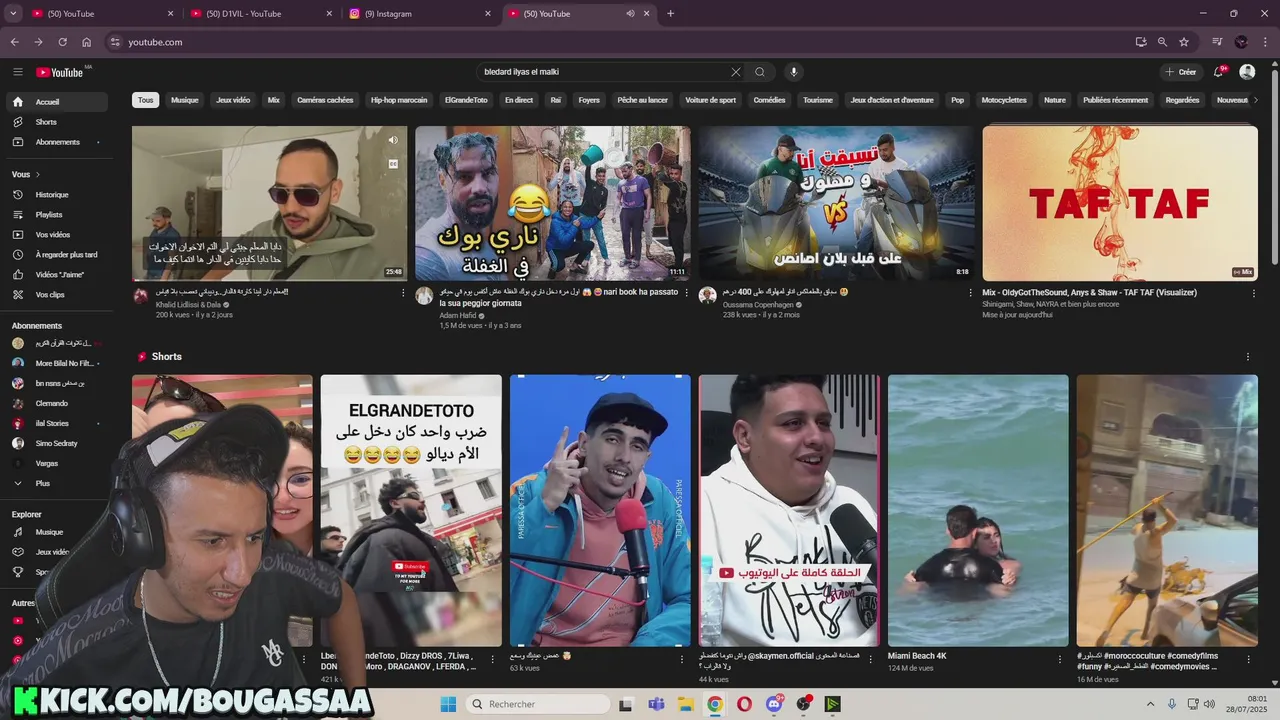Open options for Khalid Lidlissi video
This screenshot has height=720, width=1280.
pyautogui.click(x=404, y=293)
